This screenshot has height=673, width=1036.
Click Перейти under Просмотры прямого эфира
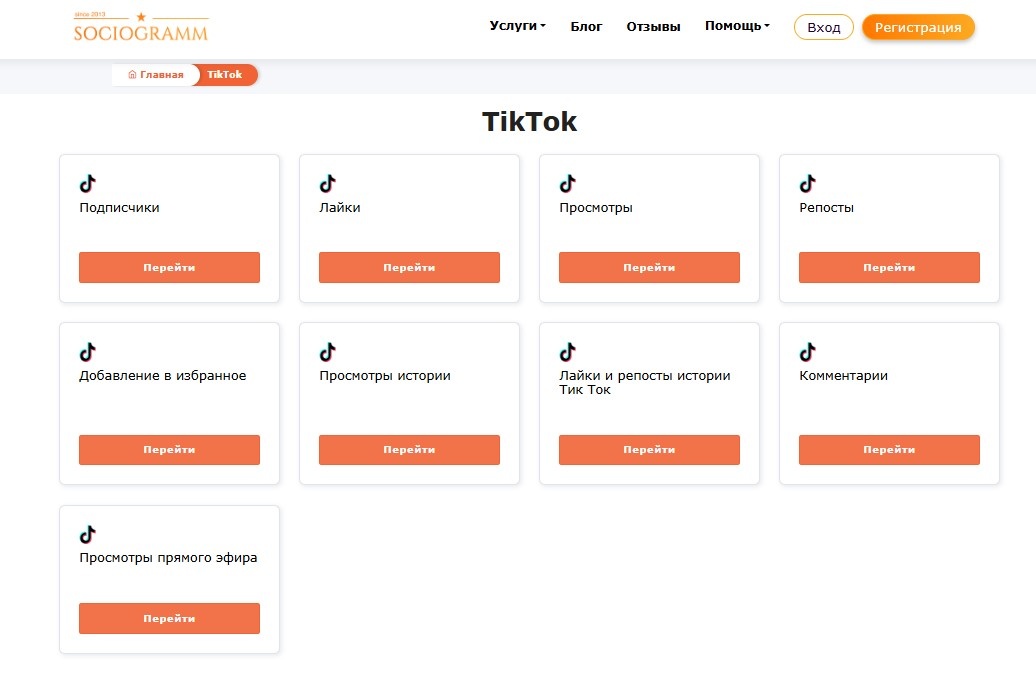point(169,618)
